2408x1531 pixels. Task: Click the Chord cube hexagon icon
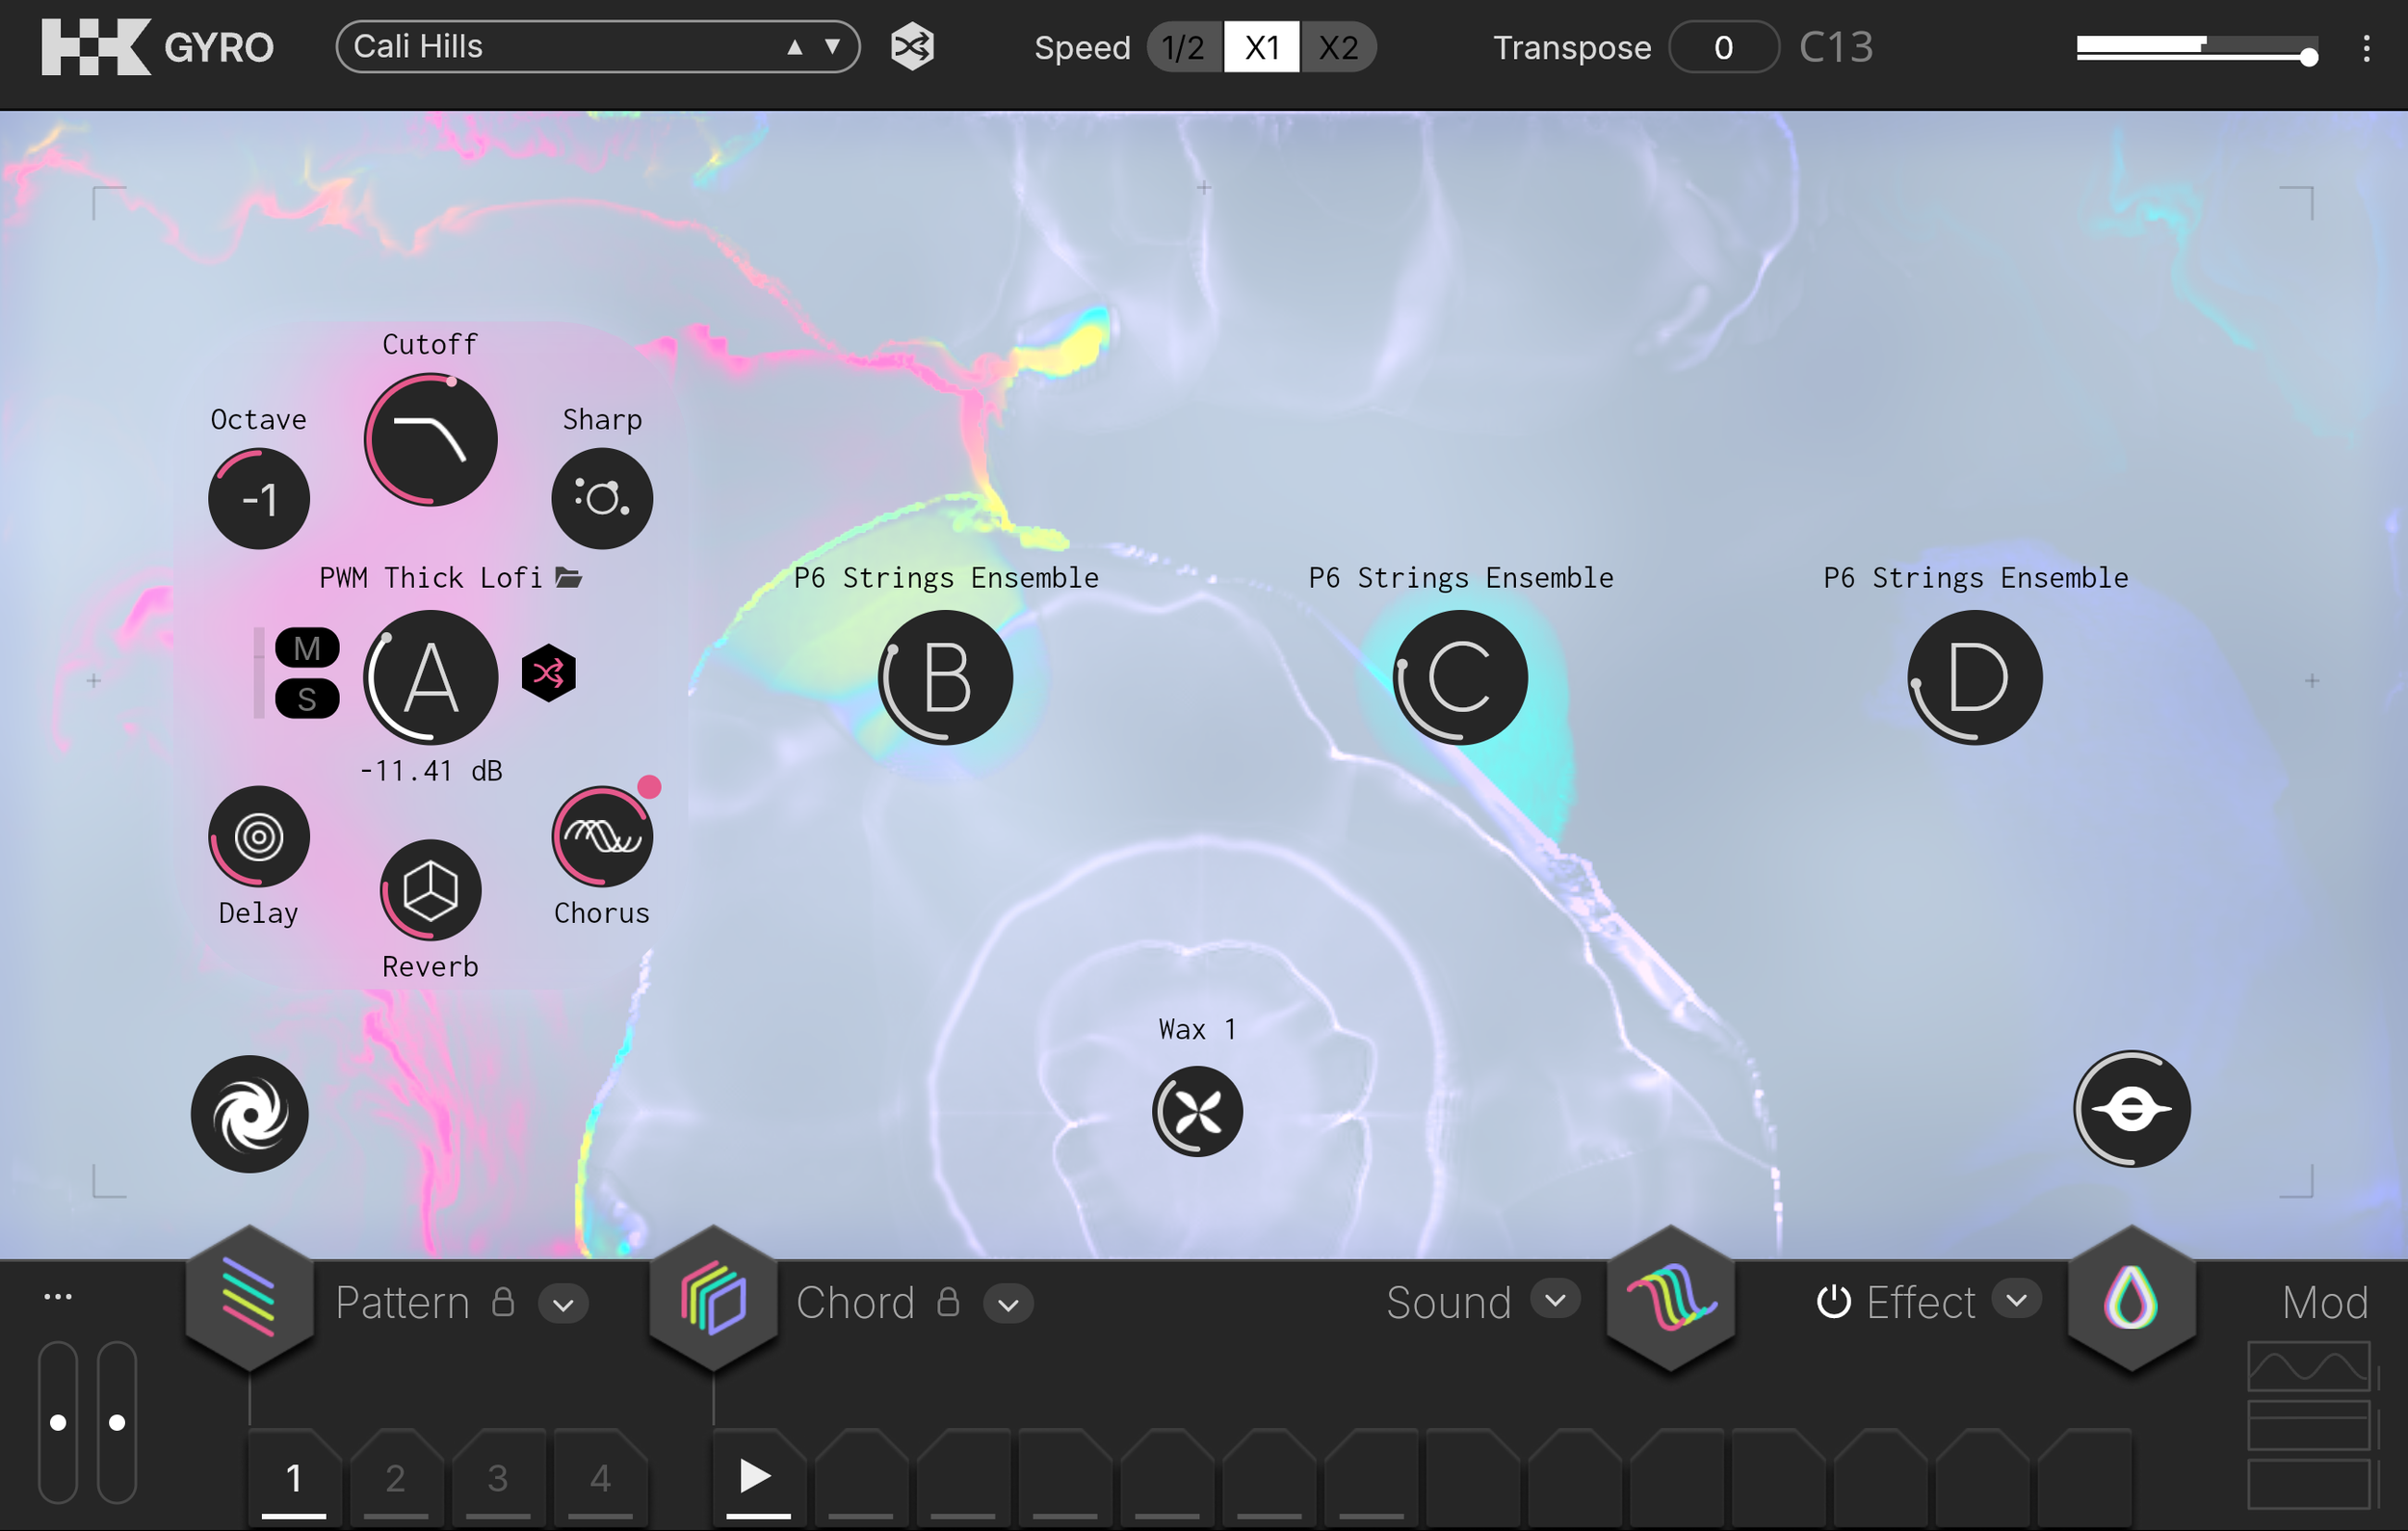(x=713, y=1298)
